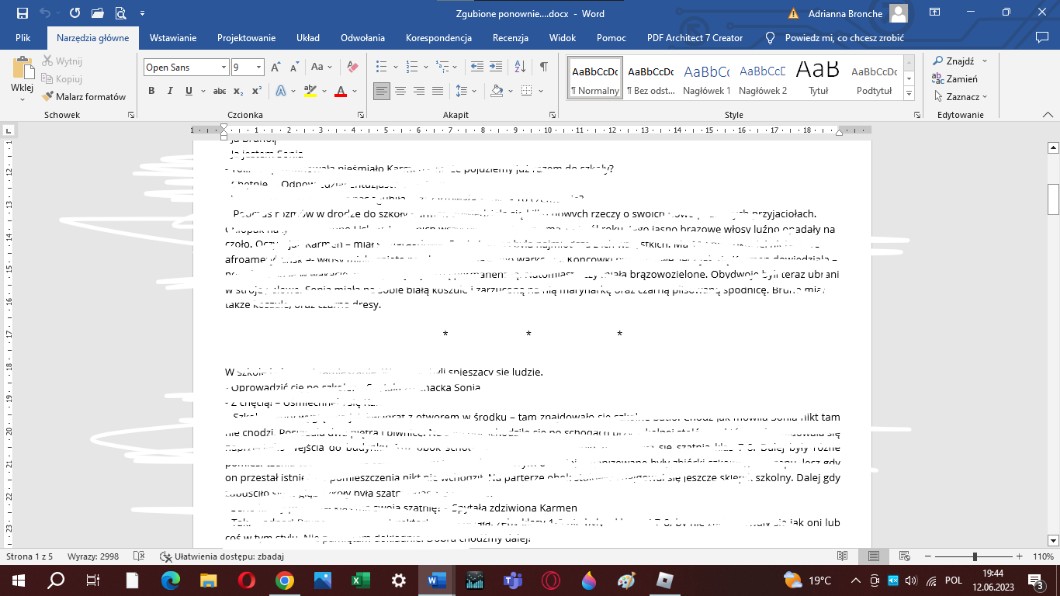This screenshot has width=1060, height=596.
Task: Clear all formatting with the eraser icon
Action: point(351,67)
